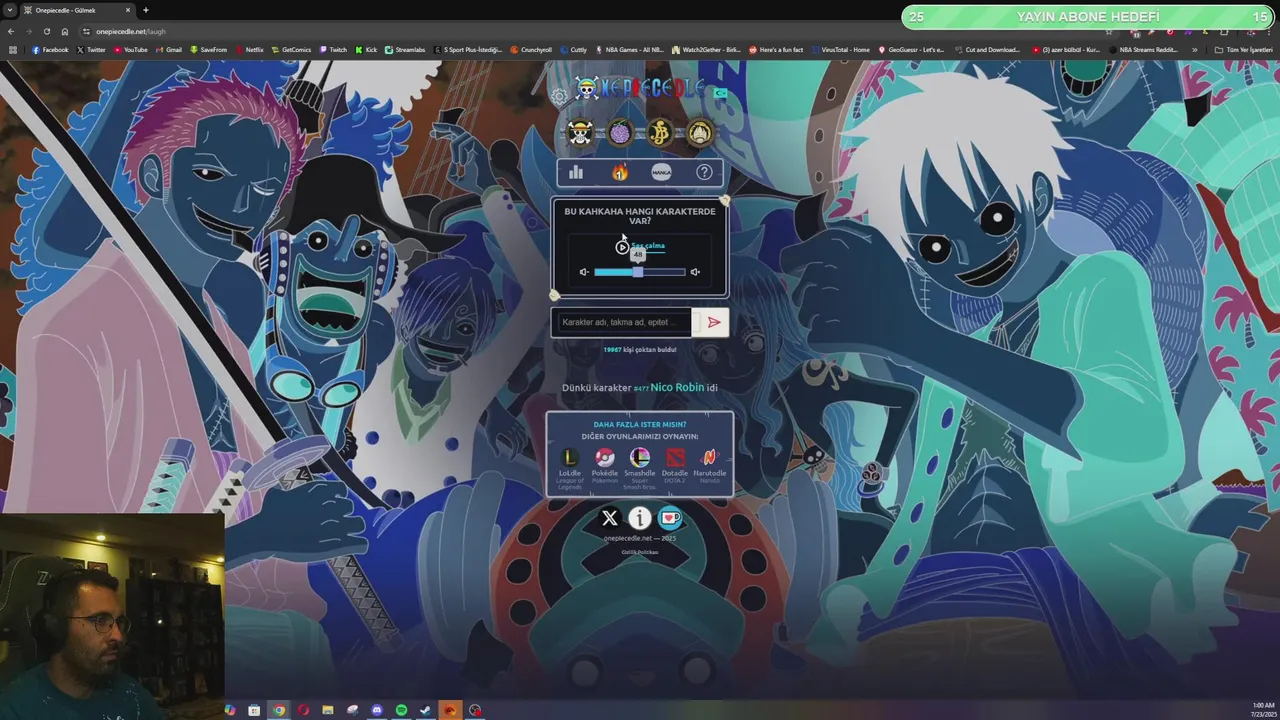Open the Gizlilik Politikası privacy link

pyautogui.click(x=640, y=552)
